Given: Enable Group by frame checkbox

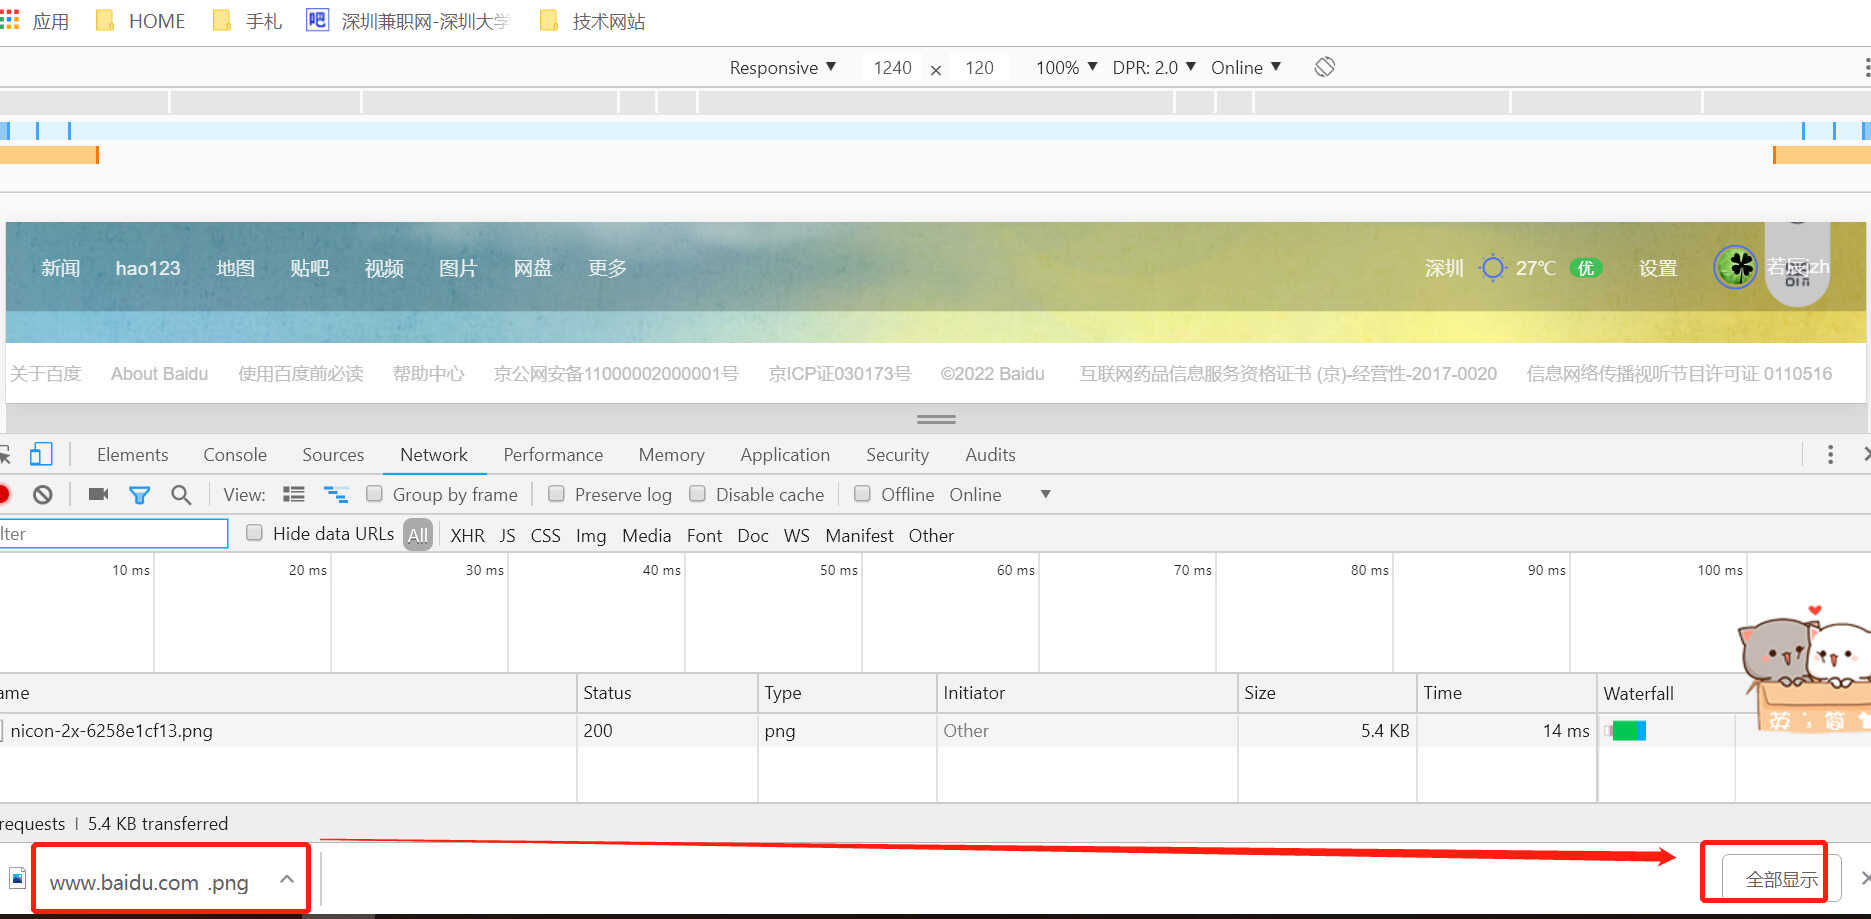Looking at the screenshot, I should click(374, 493).
